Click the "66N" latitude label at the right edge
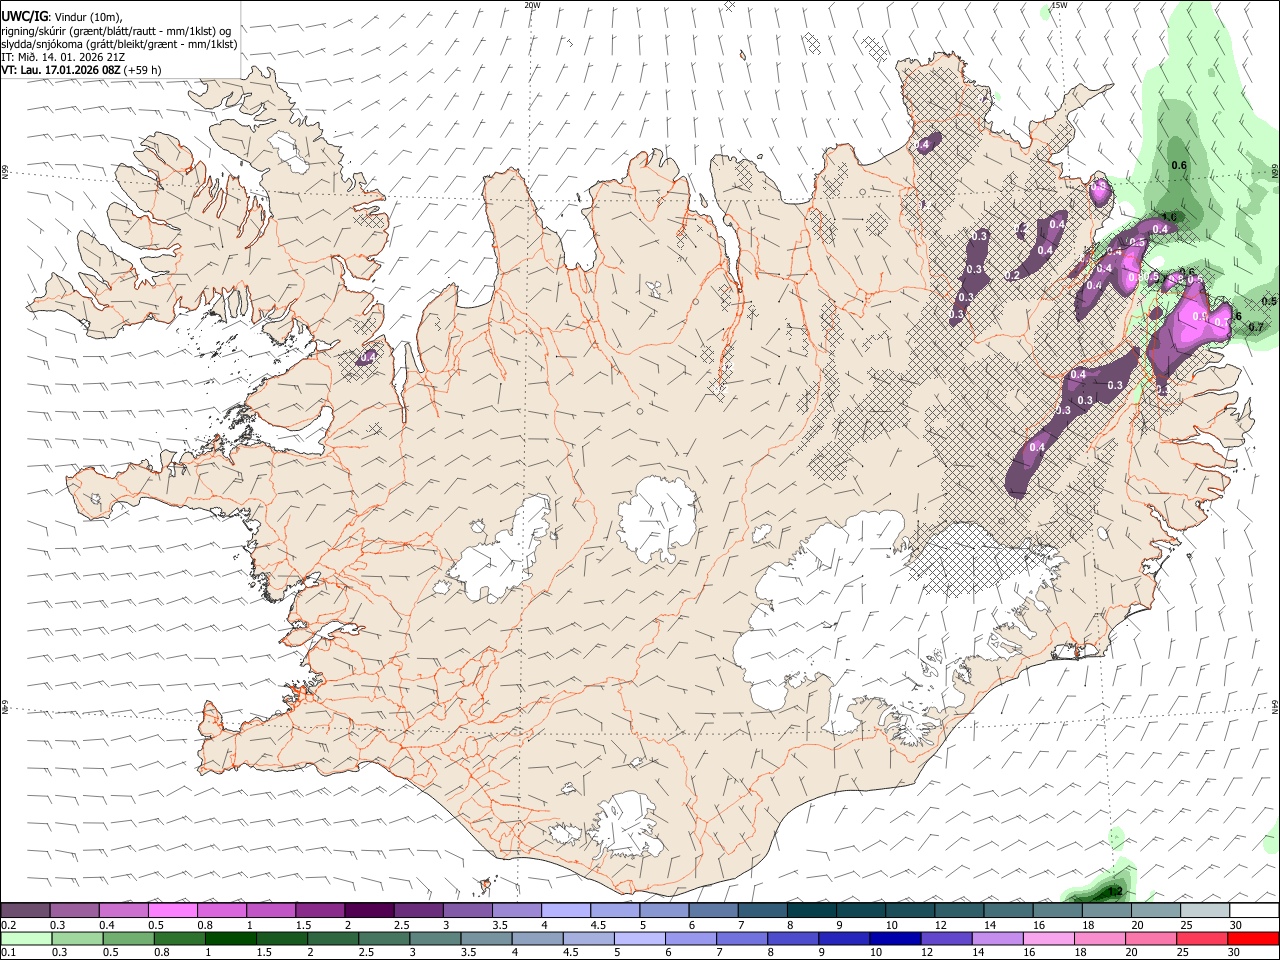The height and width of the screenshot is (960, 1280). (1275, 171)
